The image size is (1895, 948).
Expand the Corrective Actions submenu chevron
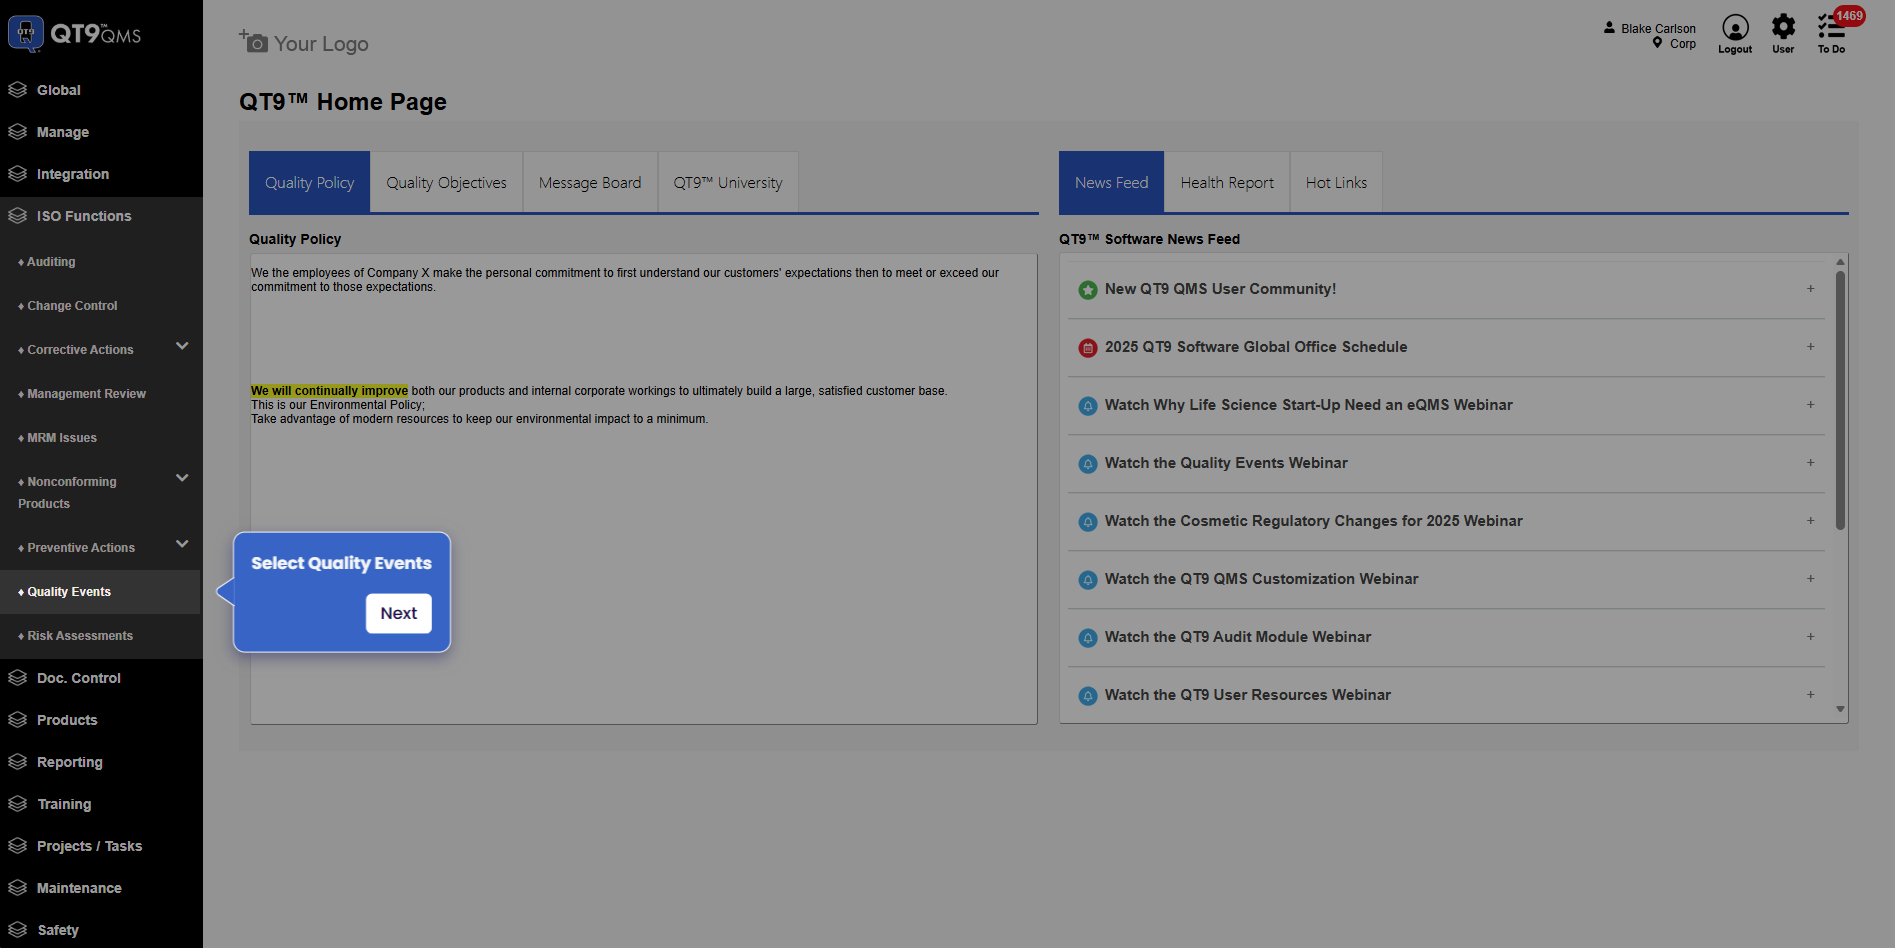(182, 346)
